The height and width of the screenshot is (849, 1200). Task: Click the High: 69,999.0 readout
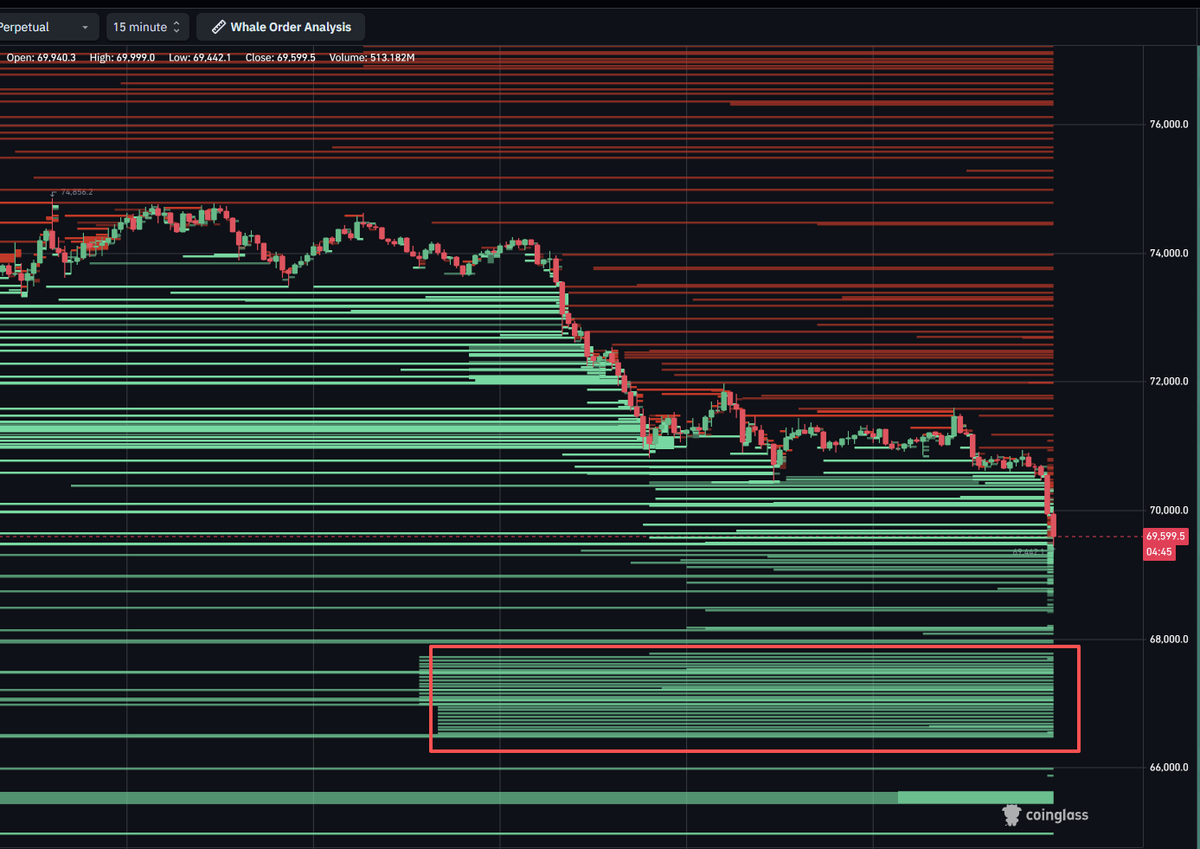pyautogui.click(x=122, y=57)
